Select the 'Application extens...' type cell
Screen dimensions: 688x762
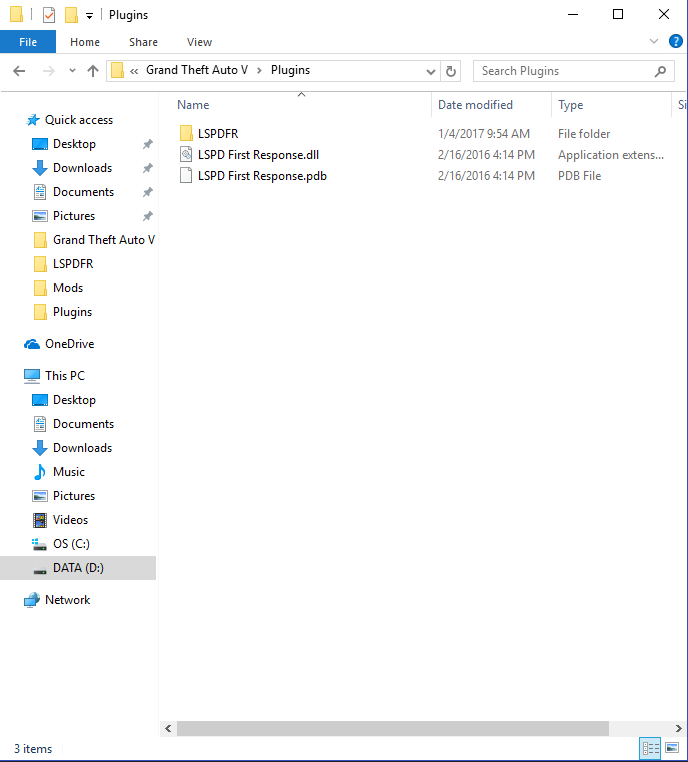click(x=611, y=155)
